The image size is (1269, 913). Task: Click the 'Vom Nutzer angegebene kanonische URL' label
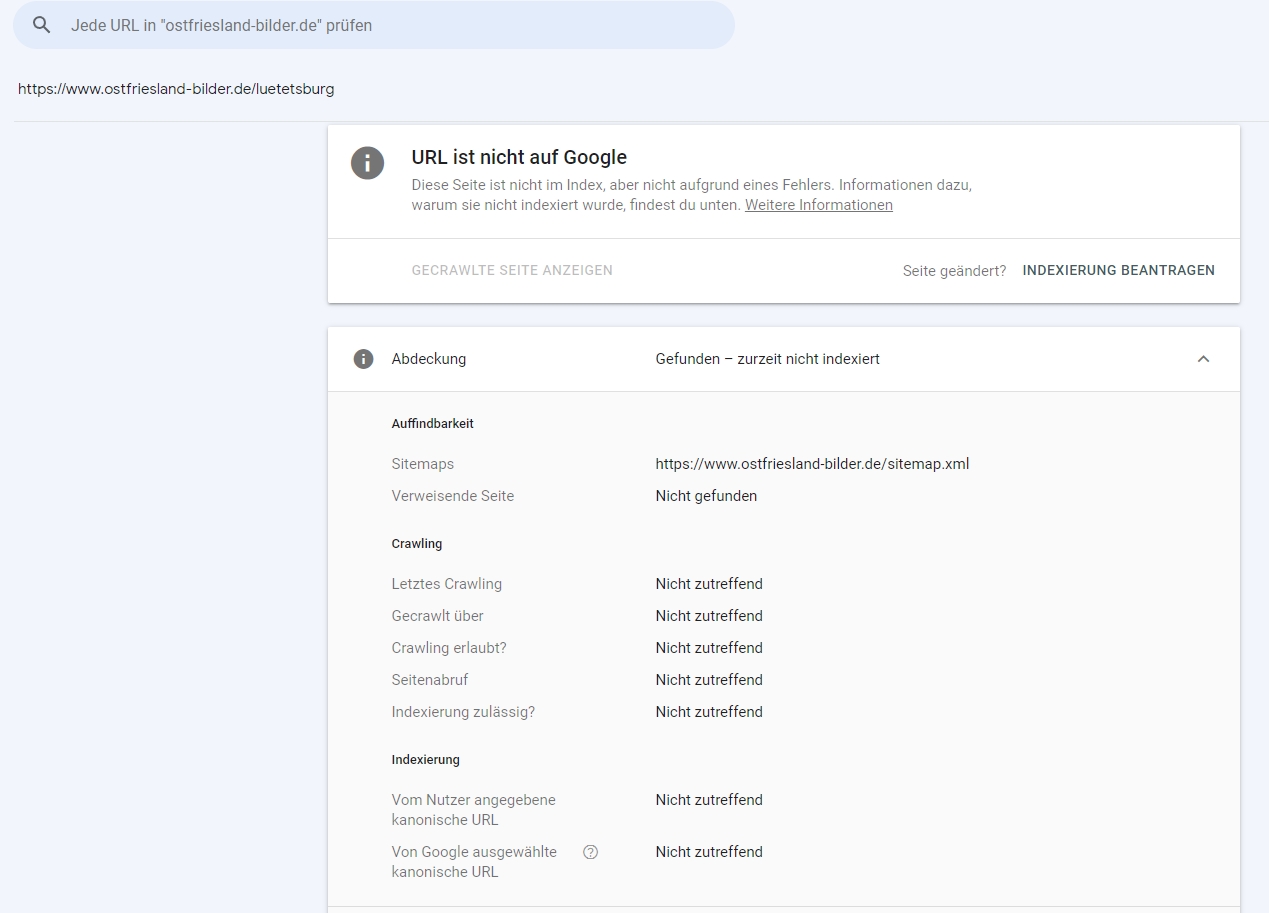click(x=473, y=810)
